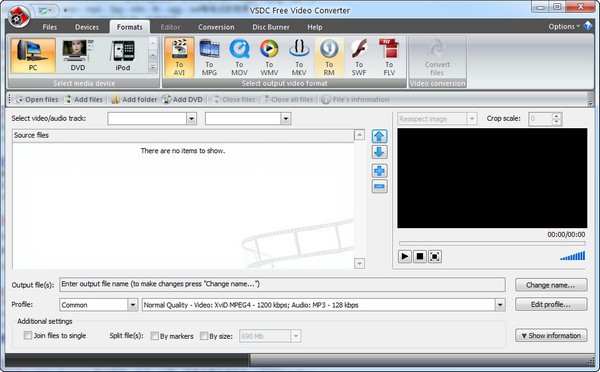Select the iPod media device
Viewport: 600px width, 372px height.
click(x=123, y=55)
